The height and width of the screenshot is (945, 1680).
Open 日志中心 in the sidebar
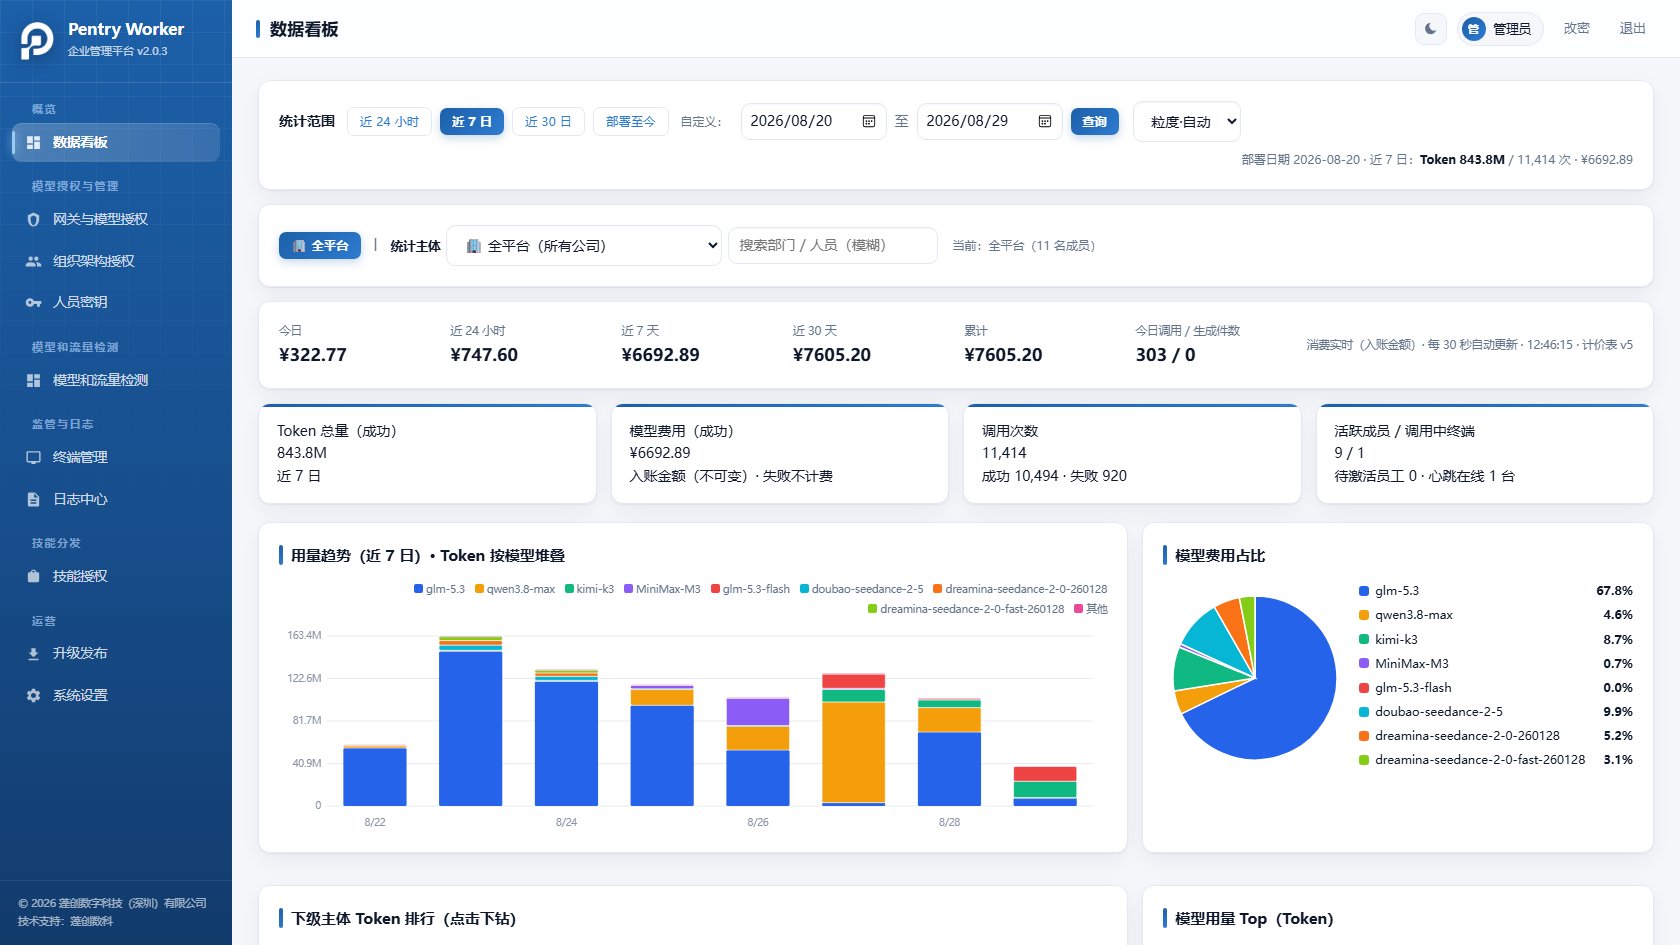click(x=116, y=499)
